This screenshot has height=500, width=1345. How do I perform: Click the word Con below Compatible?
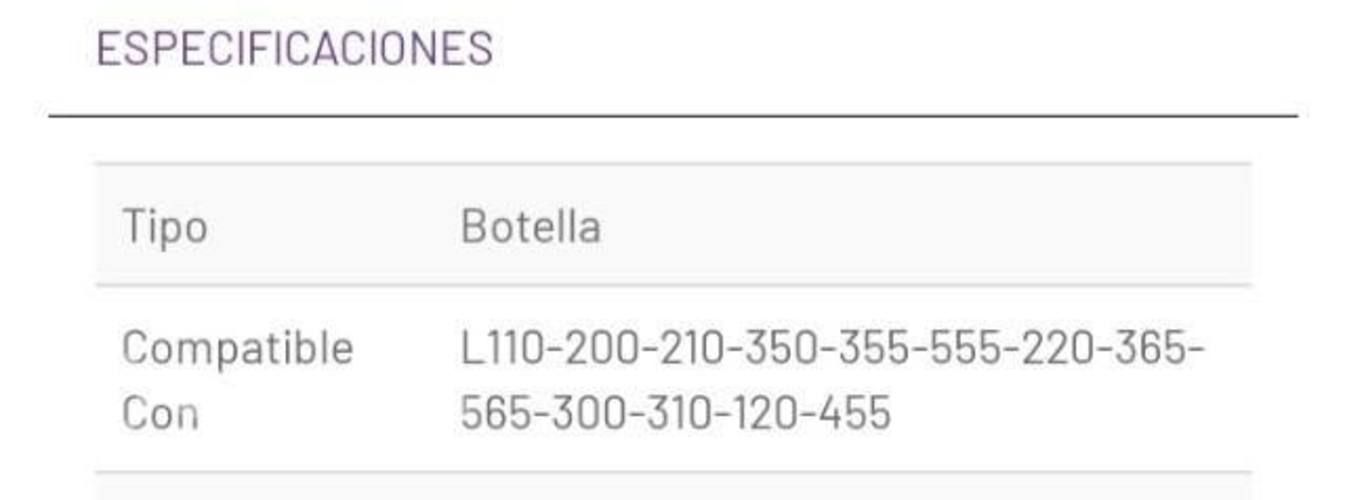(x=159, y=413)
